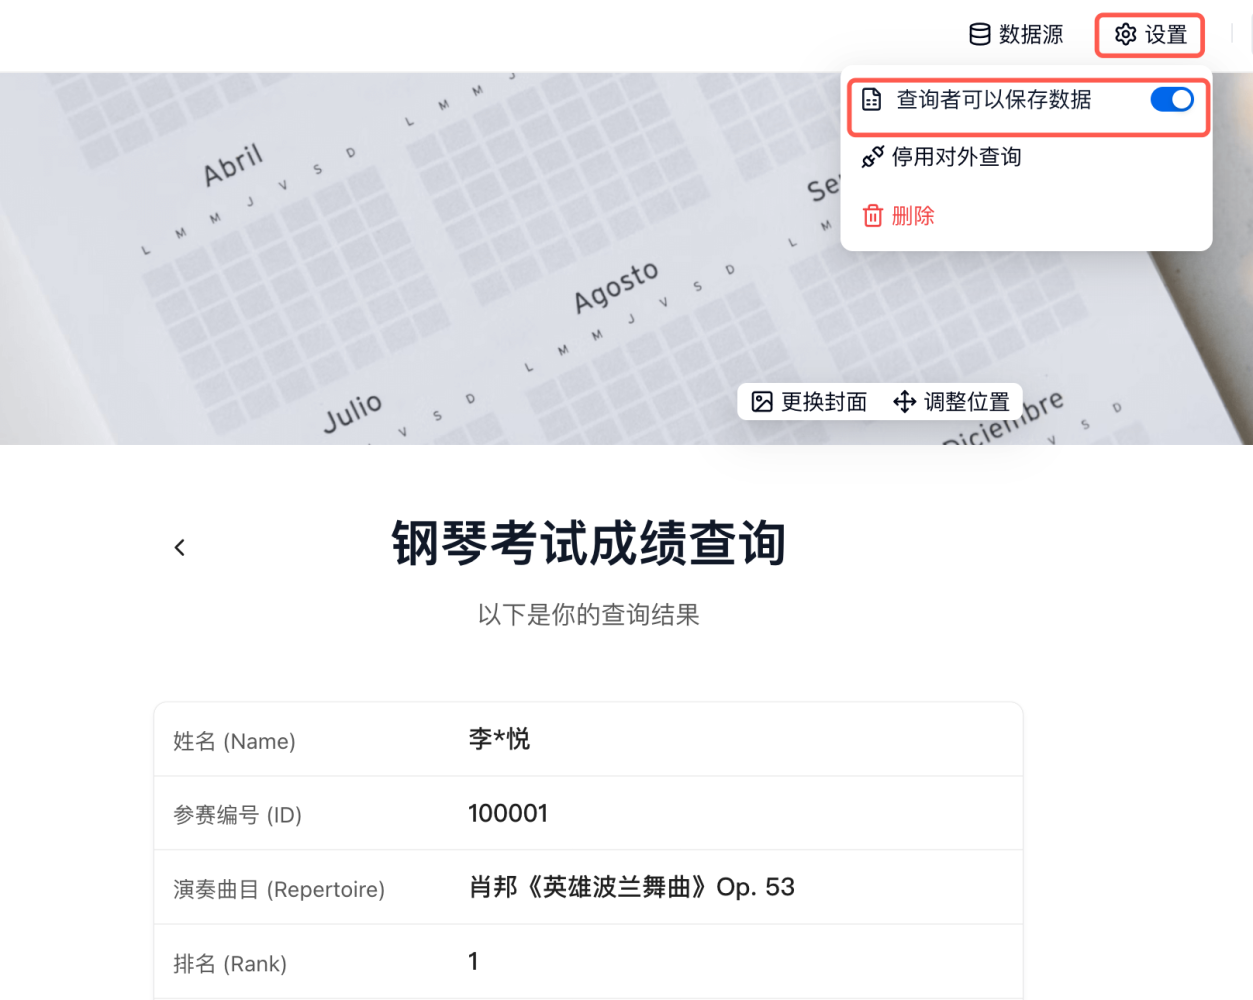Click the subtitle 以下是你的查询结果
This screenshot has height=1000, width=1253.
coord(588,614)
